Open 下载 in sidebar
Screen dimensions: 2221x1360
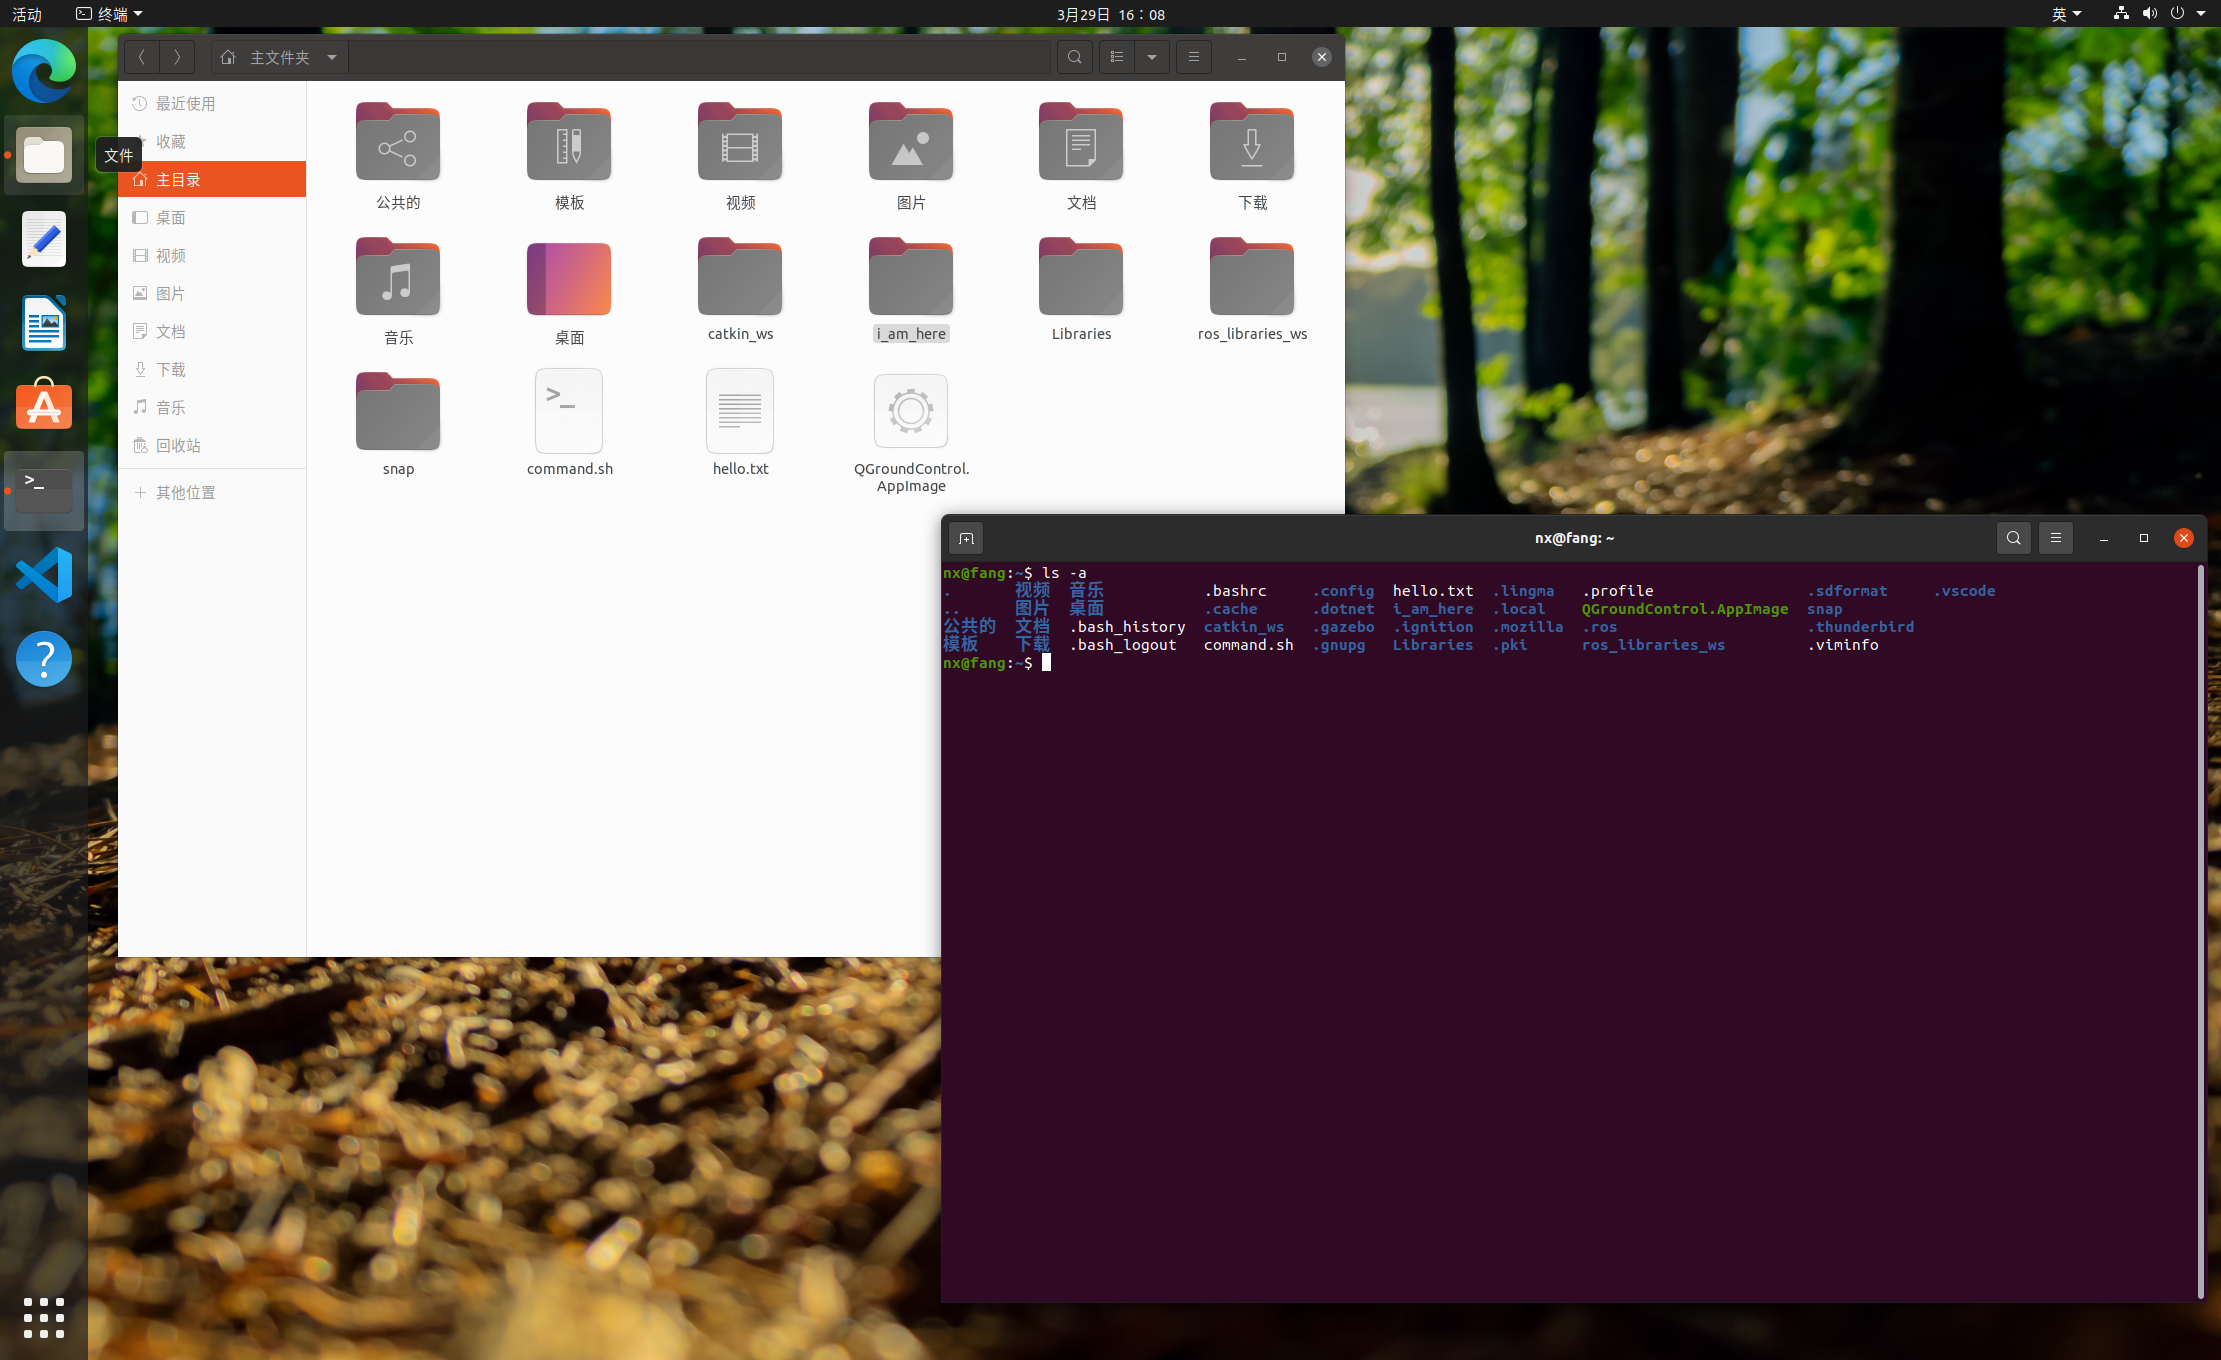pyautogui.click(x=212, y=370)
